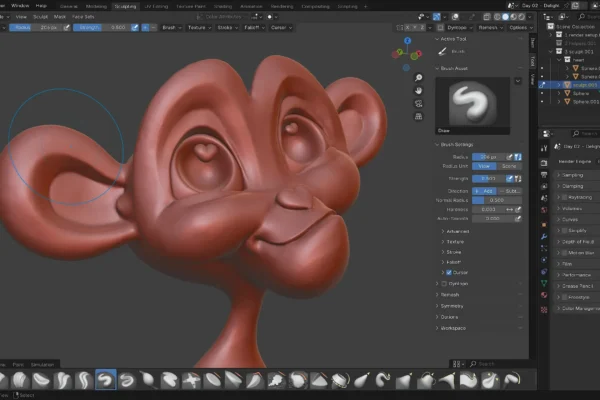This screenshot has height=400, width=600.
Task: Open the Modifiers wrench properties tab
Action: click(x=544, y=237)
